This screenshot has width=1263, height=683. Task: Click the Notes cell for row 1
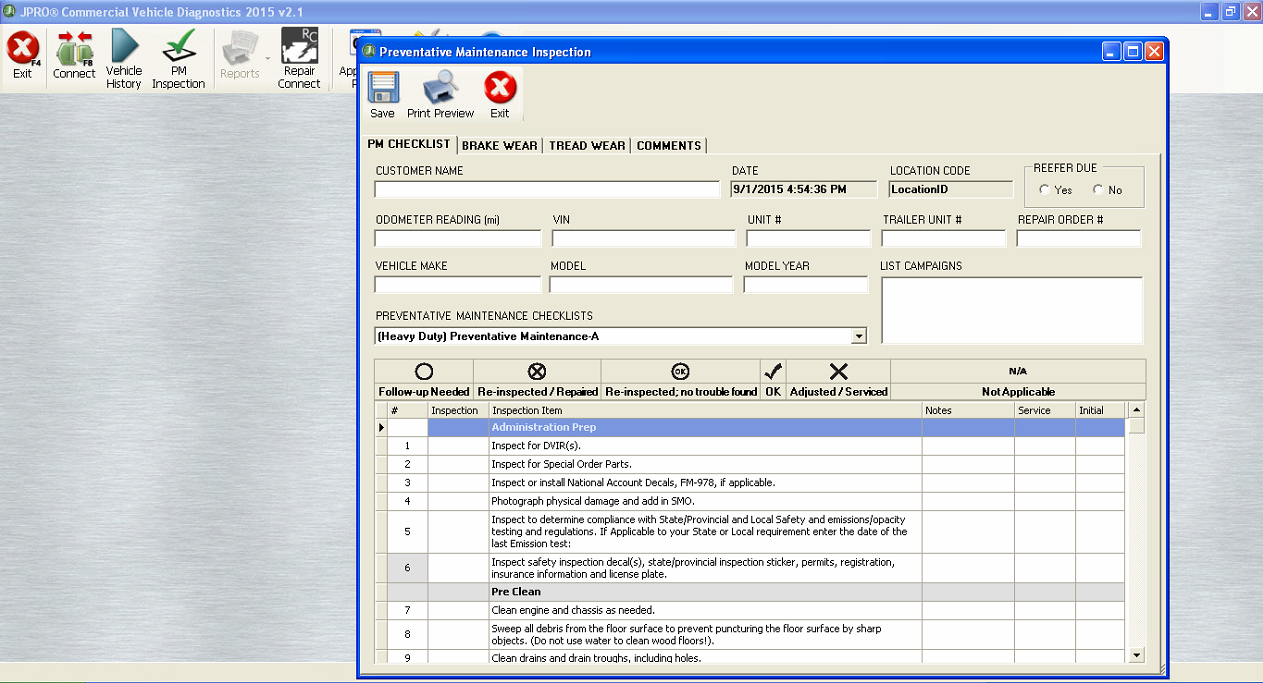(968, 446)
